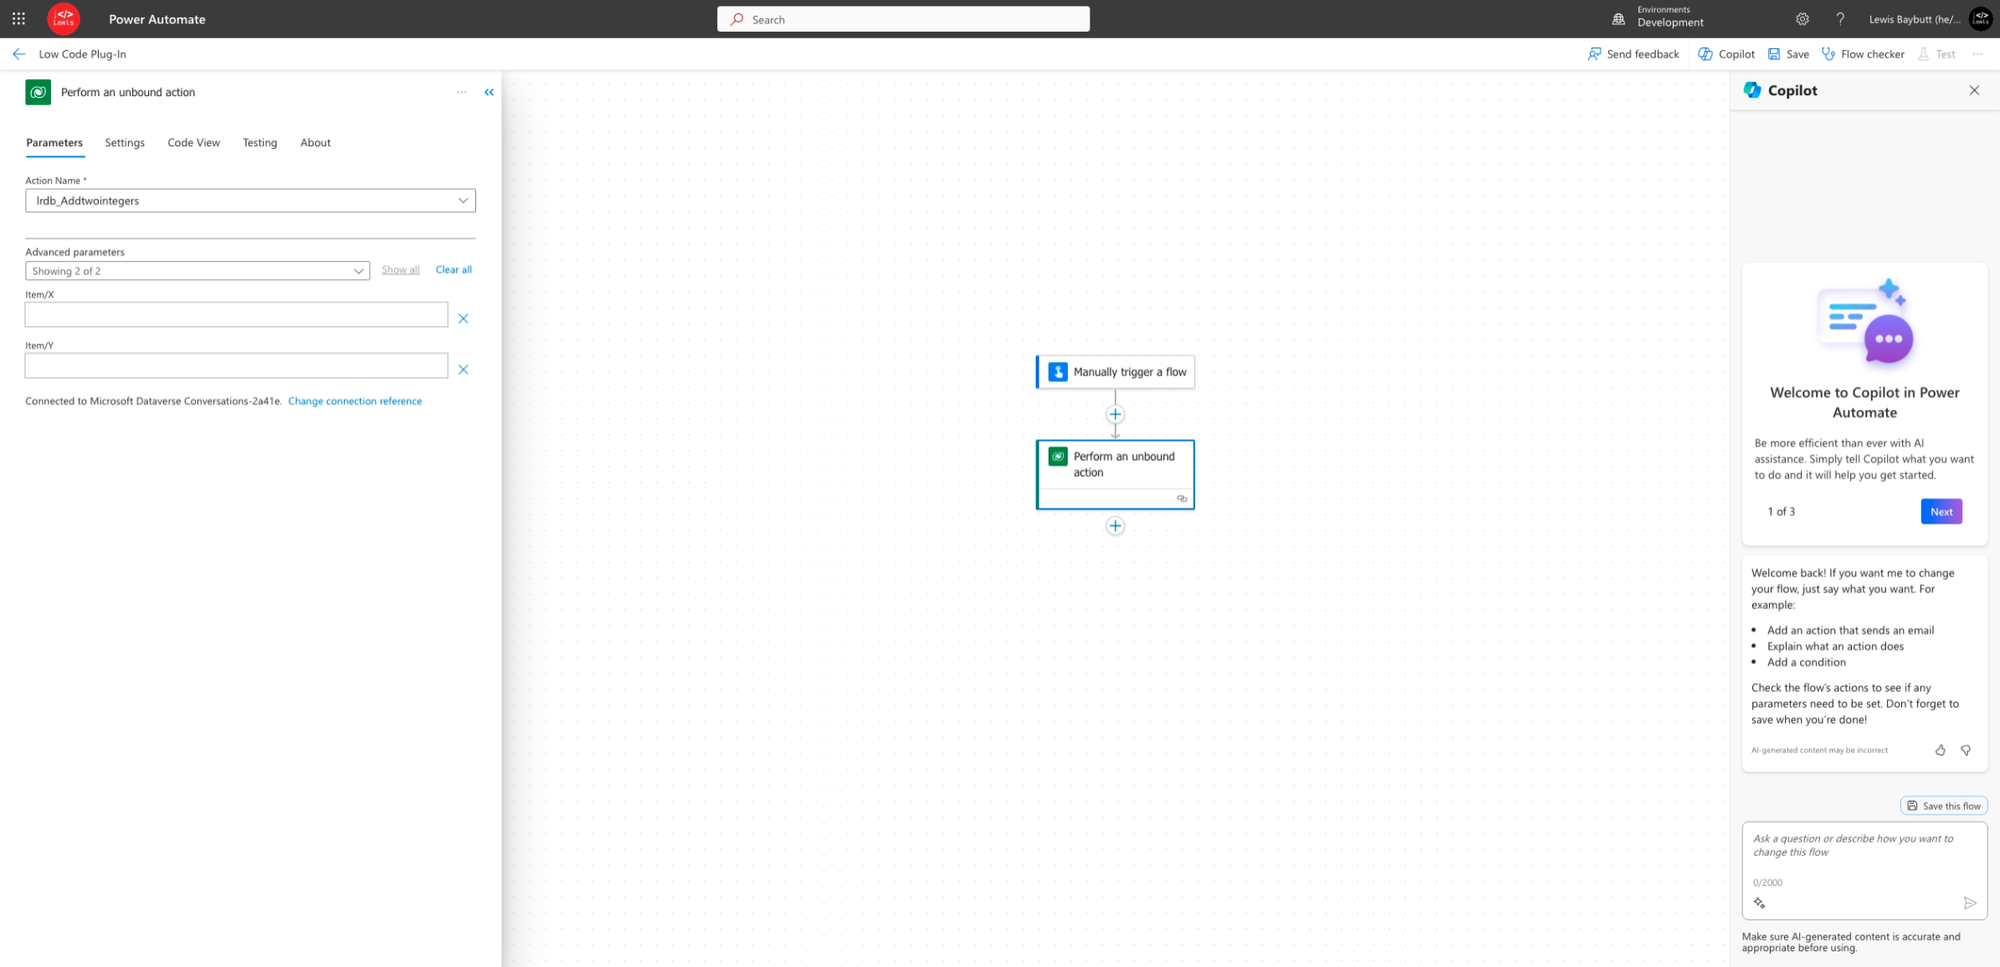
Task: Send the Copilot message
Action: coord(1970,903)
